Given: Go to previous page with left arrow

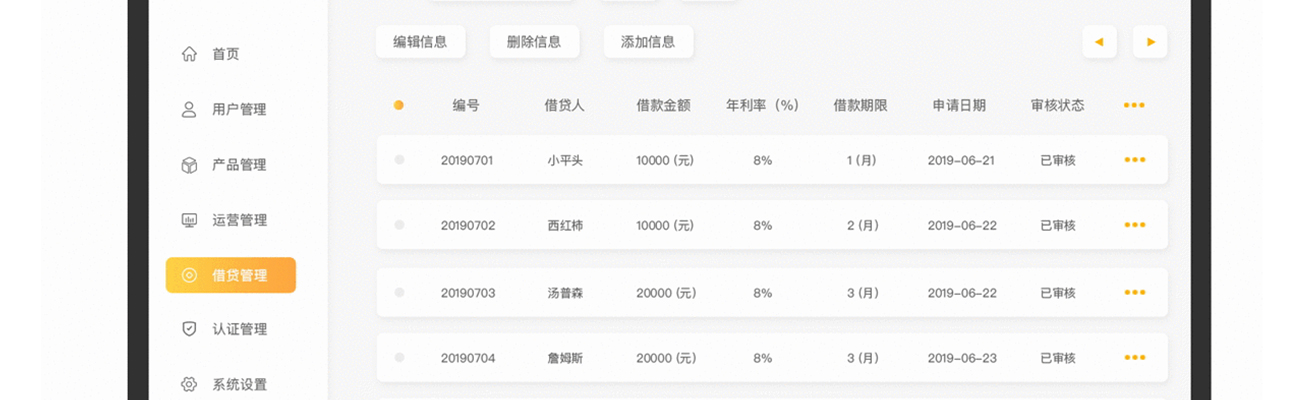Looking at the screenshot, I should pos(1099,41).
